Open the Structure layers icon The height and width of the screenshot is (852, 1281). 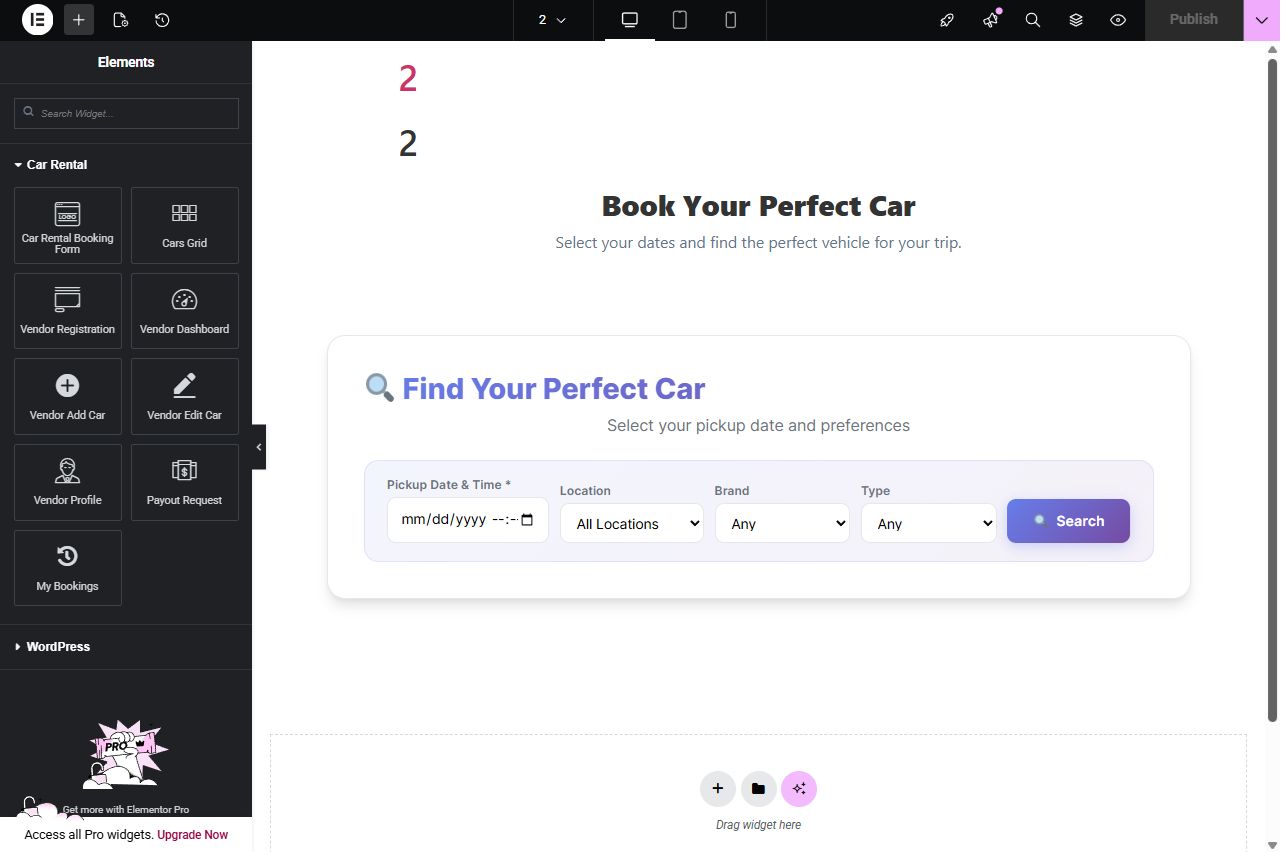coord(1076,20)
